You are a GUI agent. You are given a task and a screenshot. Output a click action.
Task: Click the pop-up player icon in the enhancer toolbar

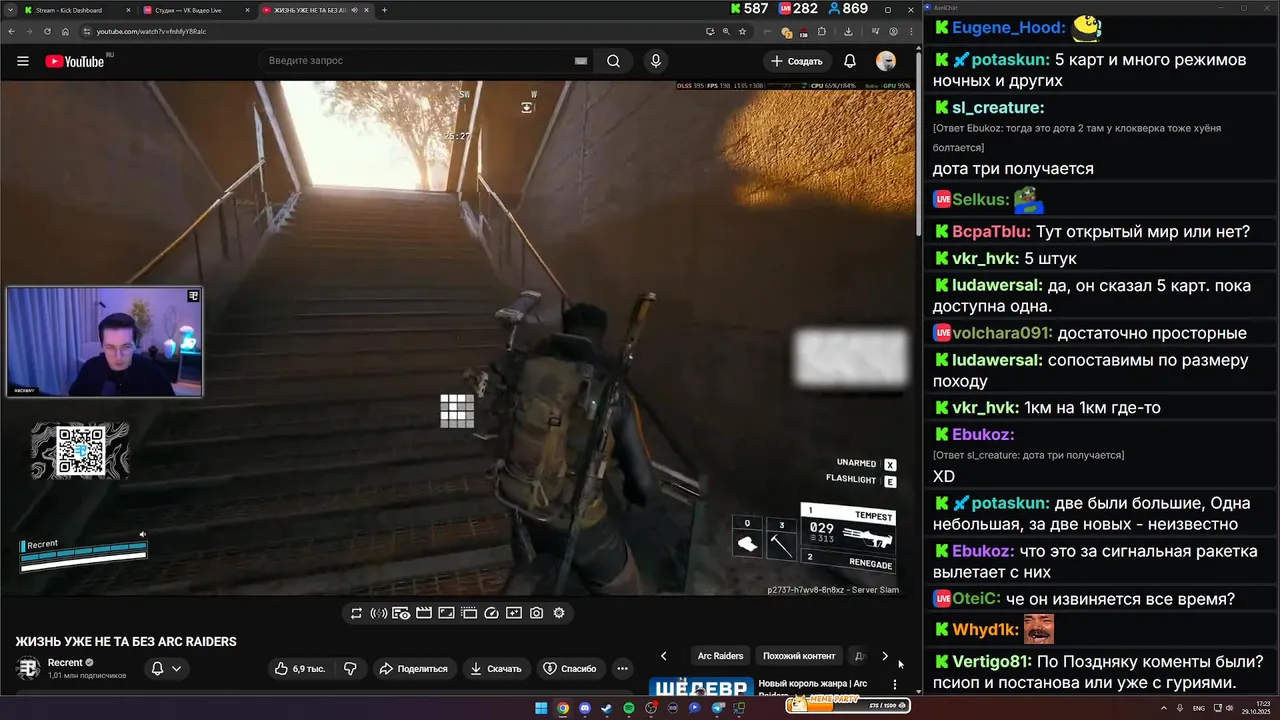point(469,613)
